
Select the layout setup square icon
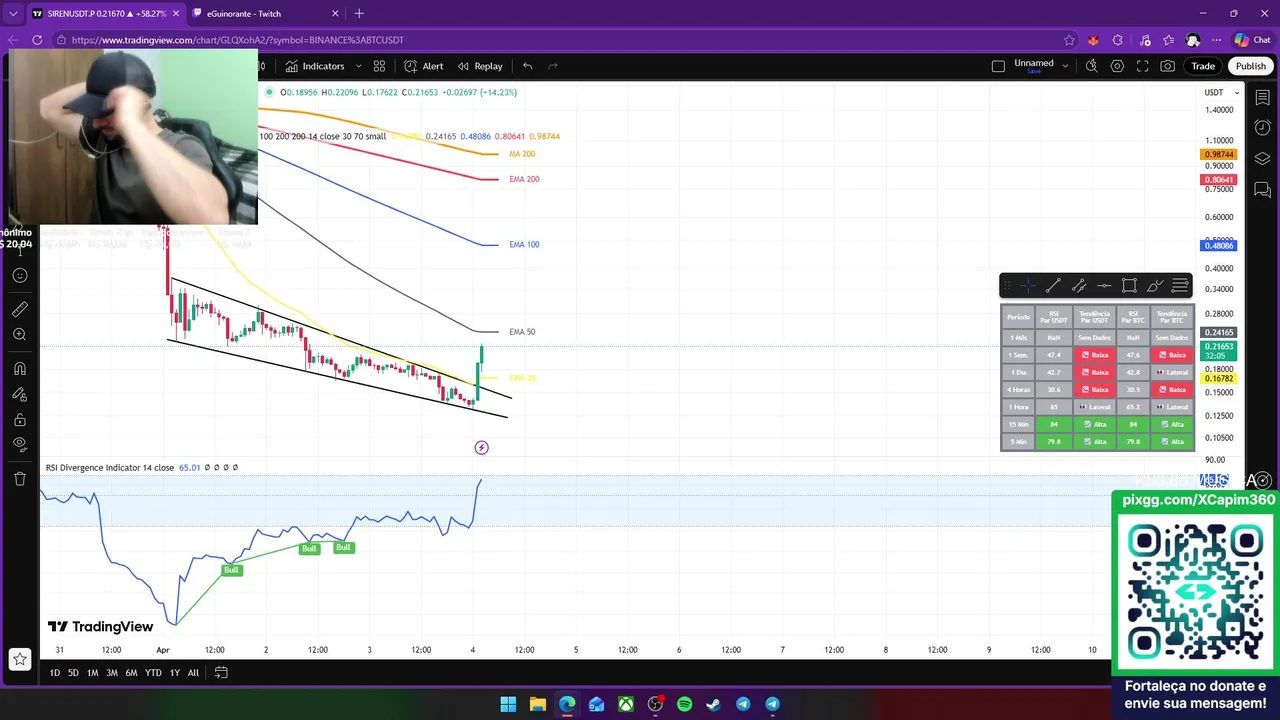(x=998, y=66)
